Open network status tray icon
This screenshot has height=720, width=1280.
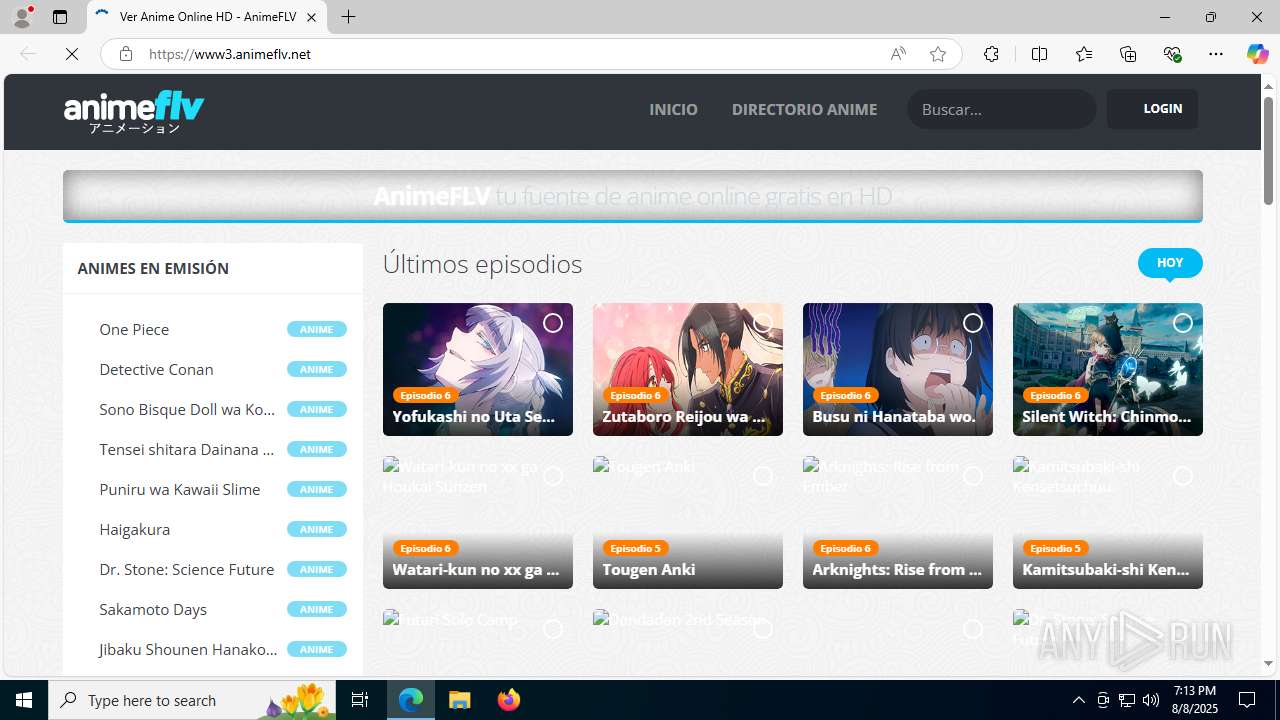(x=1127, y=700)
